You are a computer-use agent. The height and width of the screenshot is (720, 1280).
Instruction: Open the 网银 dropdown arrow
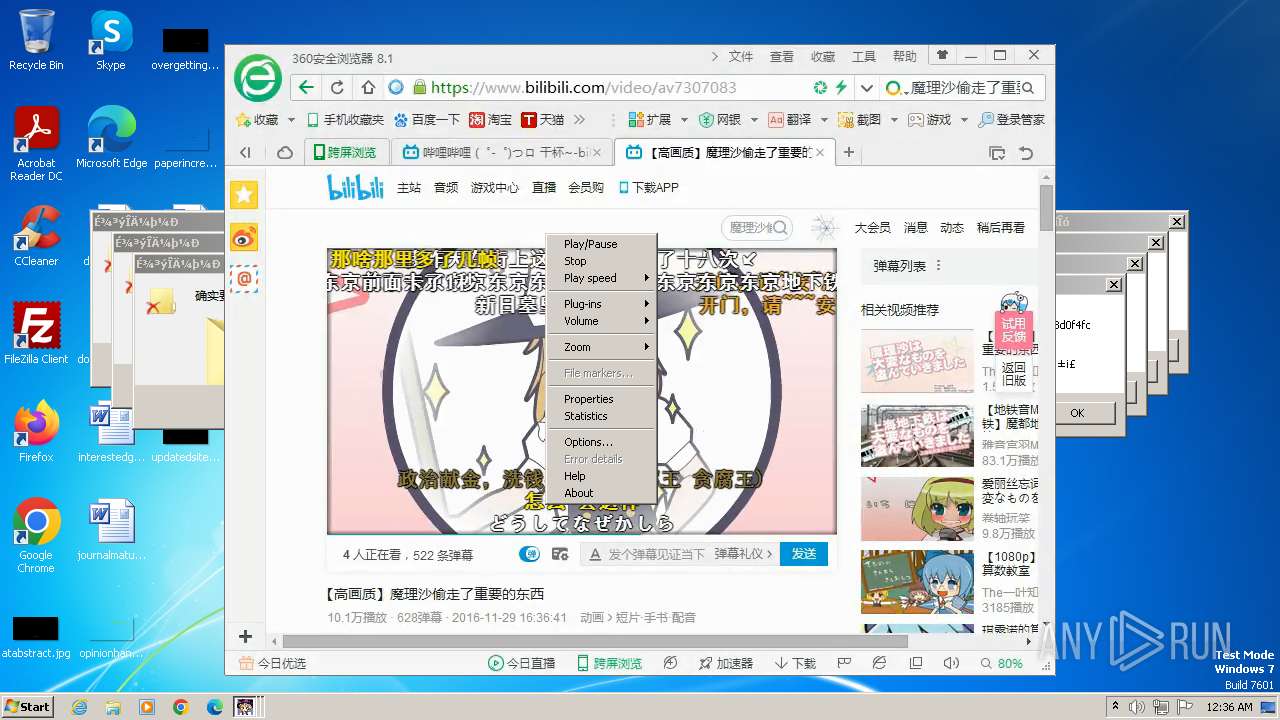(x=754, y=120)
